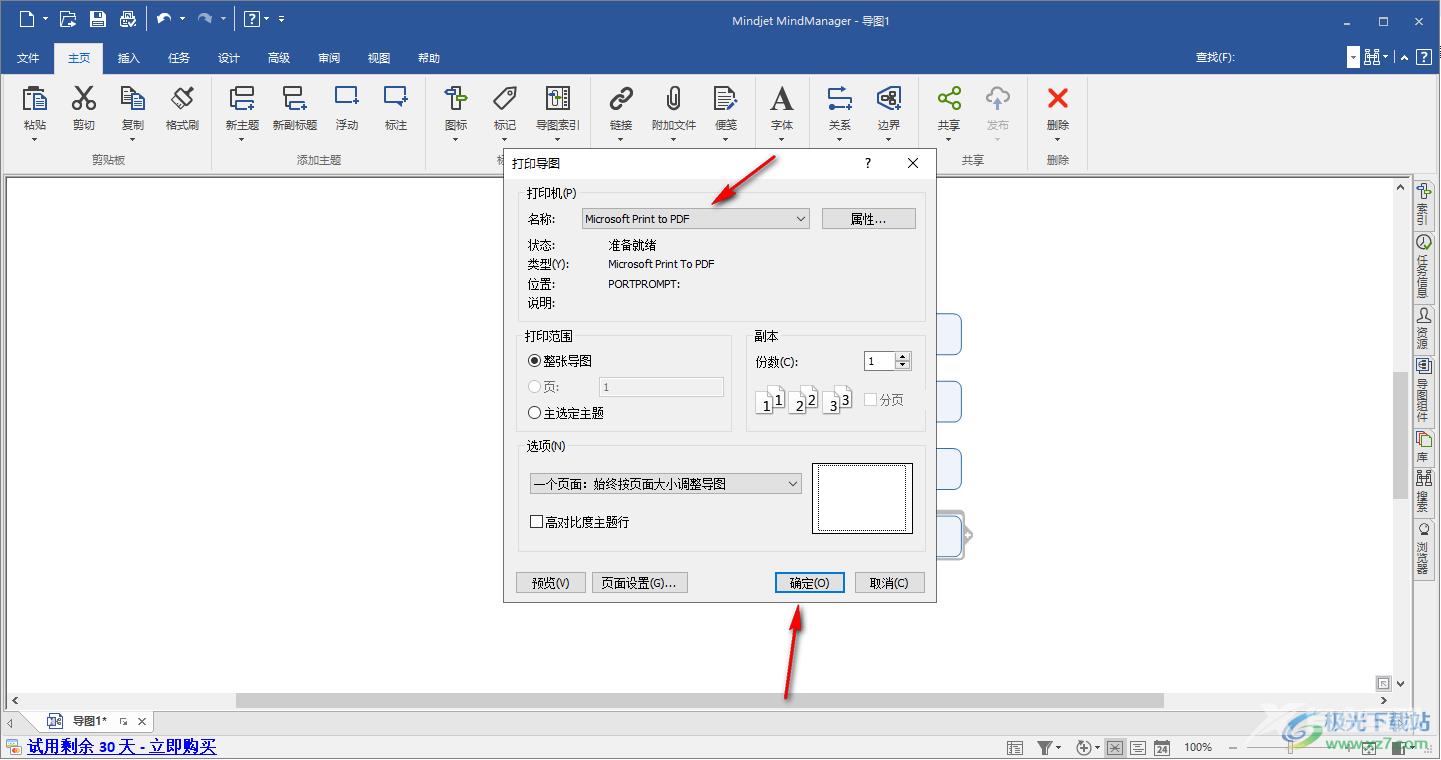Click the Share (共享) icon

coord(949,98)
